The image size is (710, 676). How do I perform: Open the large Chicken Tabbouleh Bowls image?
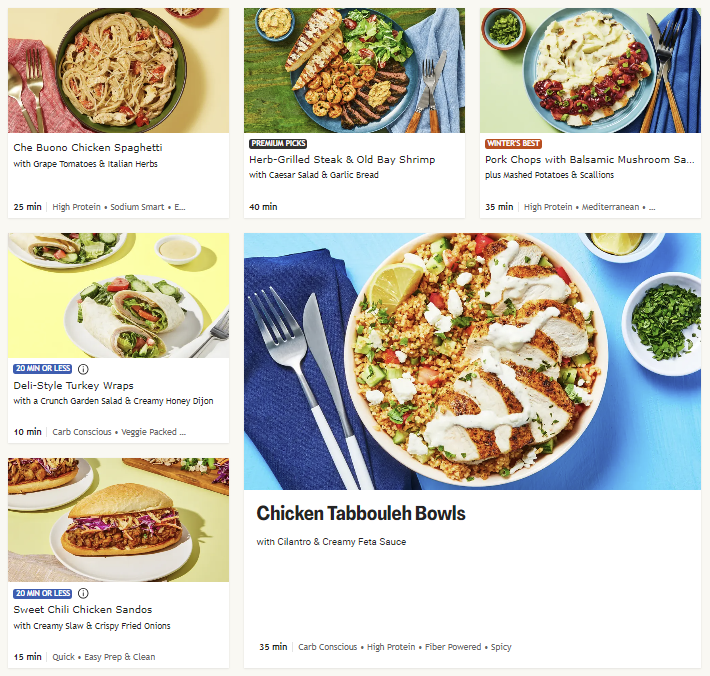click(x=472, y=361)
